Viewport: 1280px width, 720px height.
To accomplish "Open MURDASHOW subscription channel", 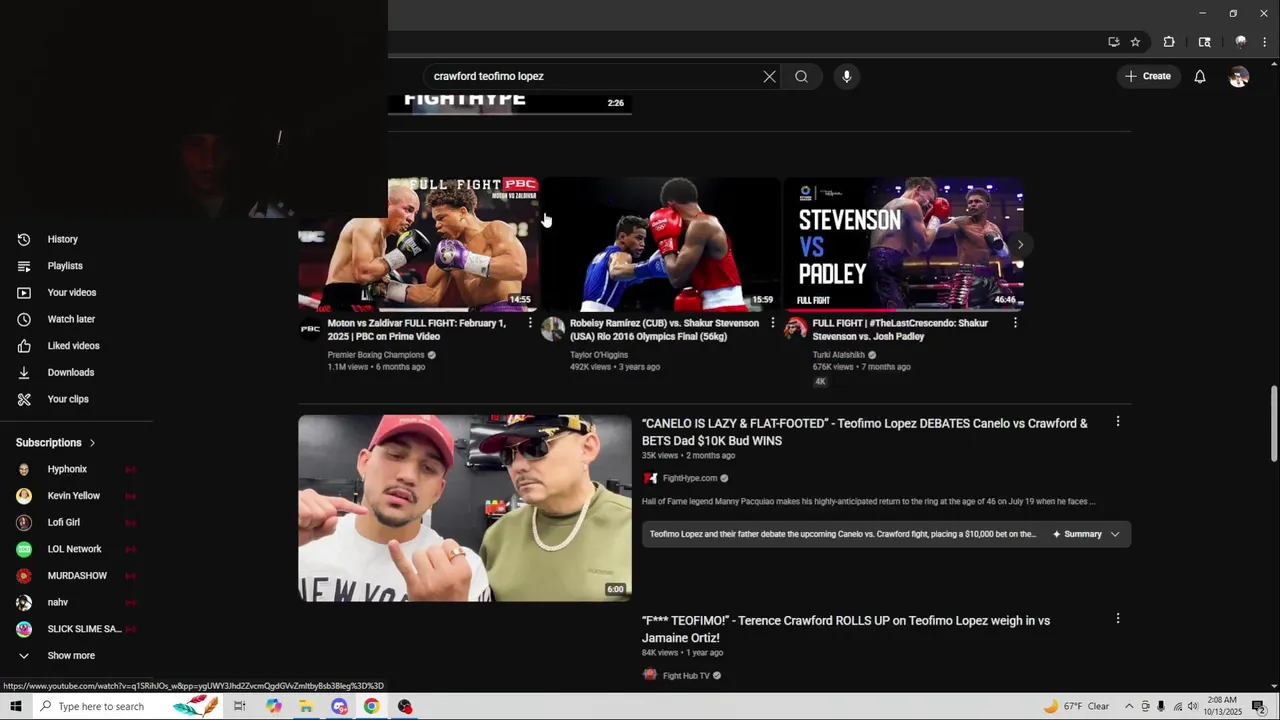I will [77, 576].
